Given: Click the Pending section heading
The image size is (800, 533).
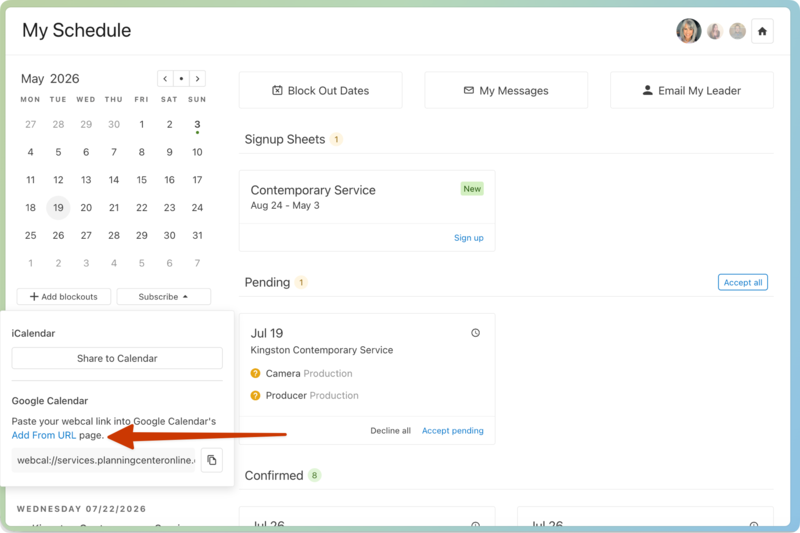Looking at the screenshot, I should 267,283.
